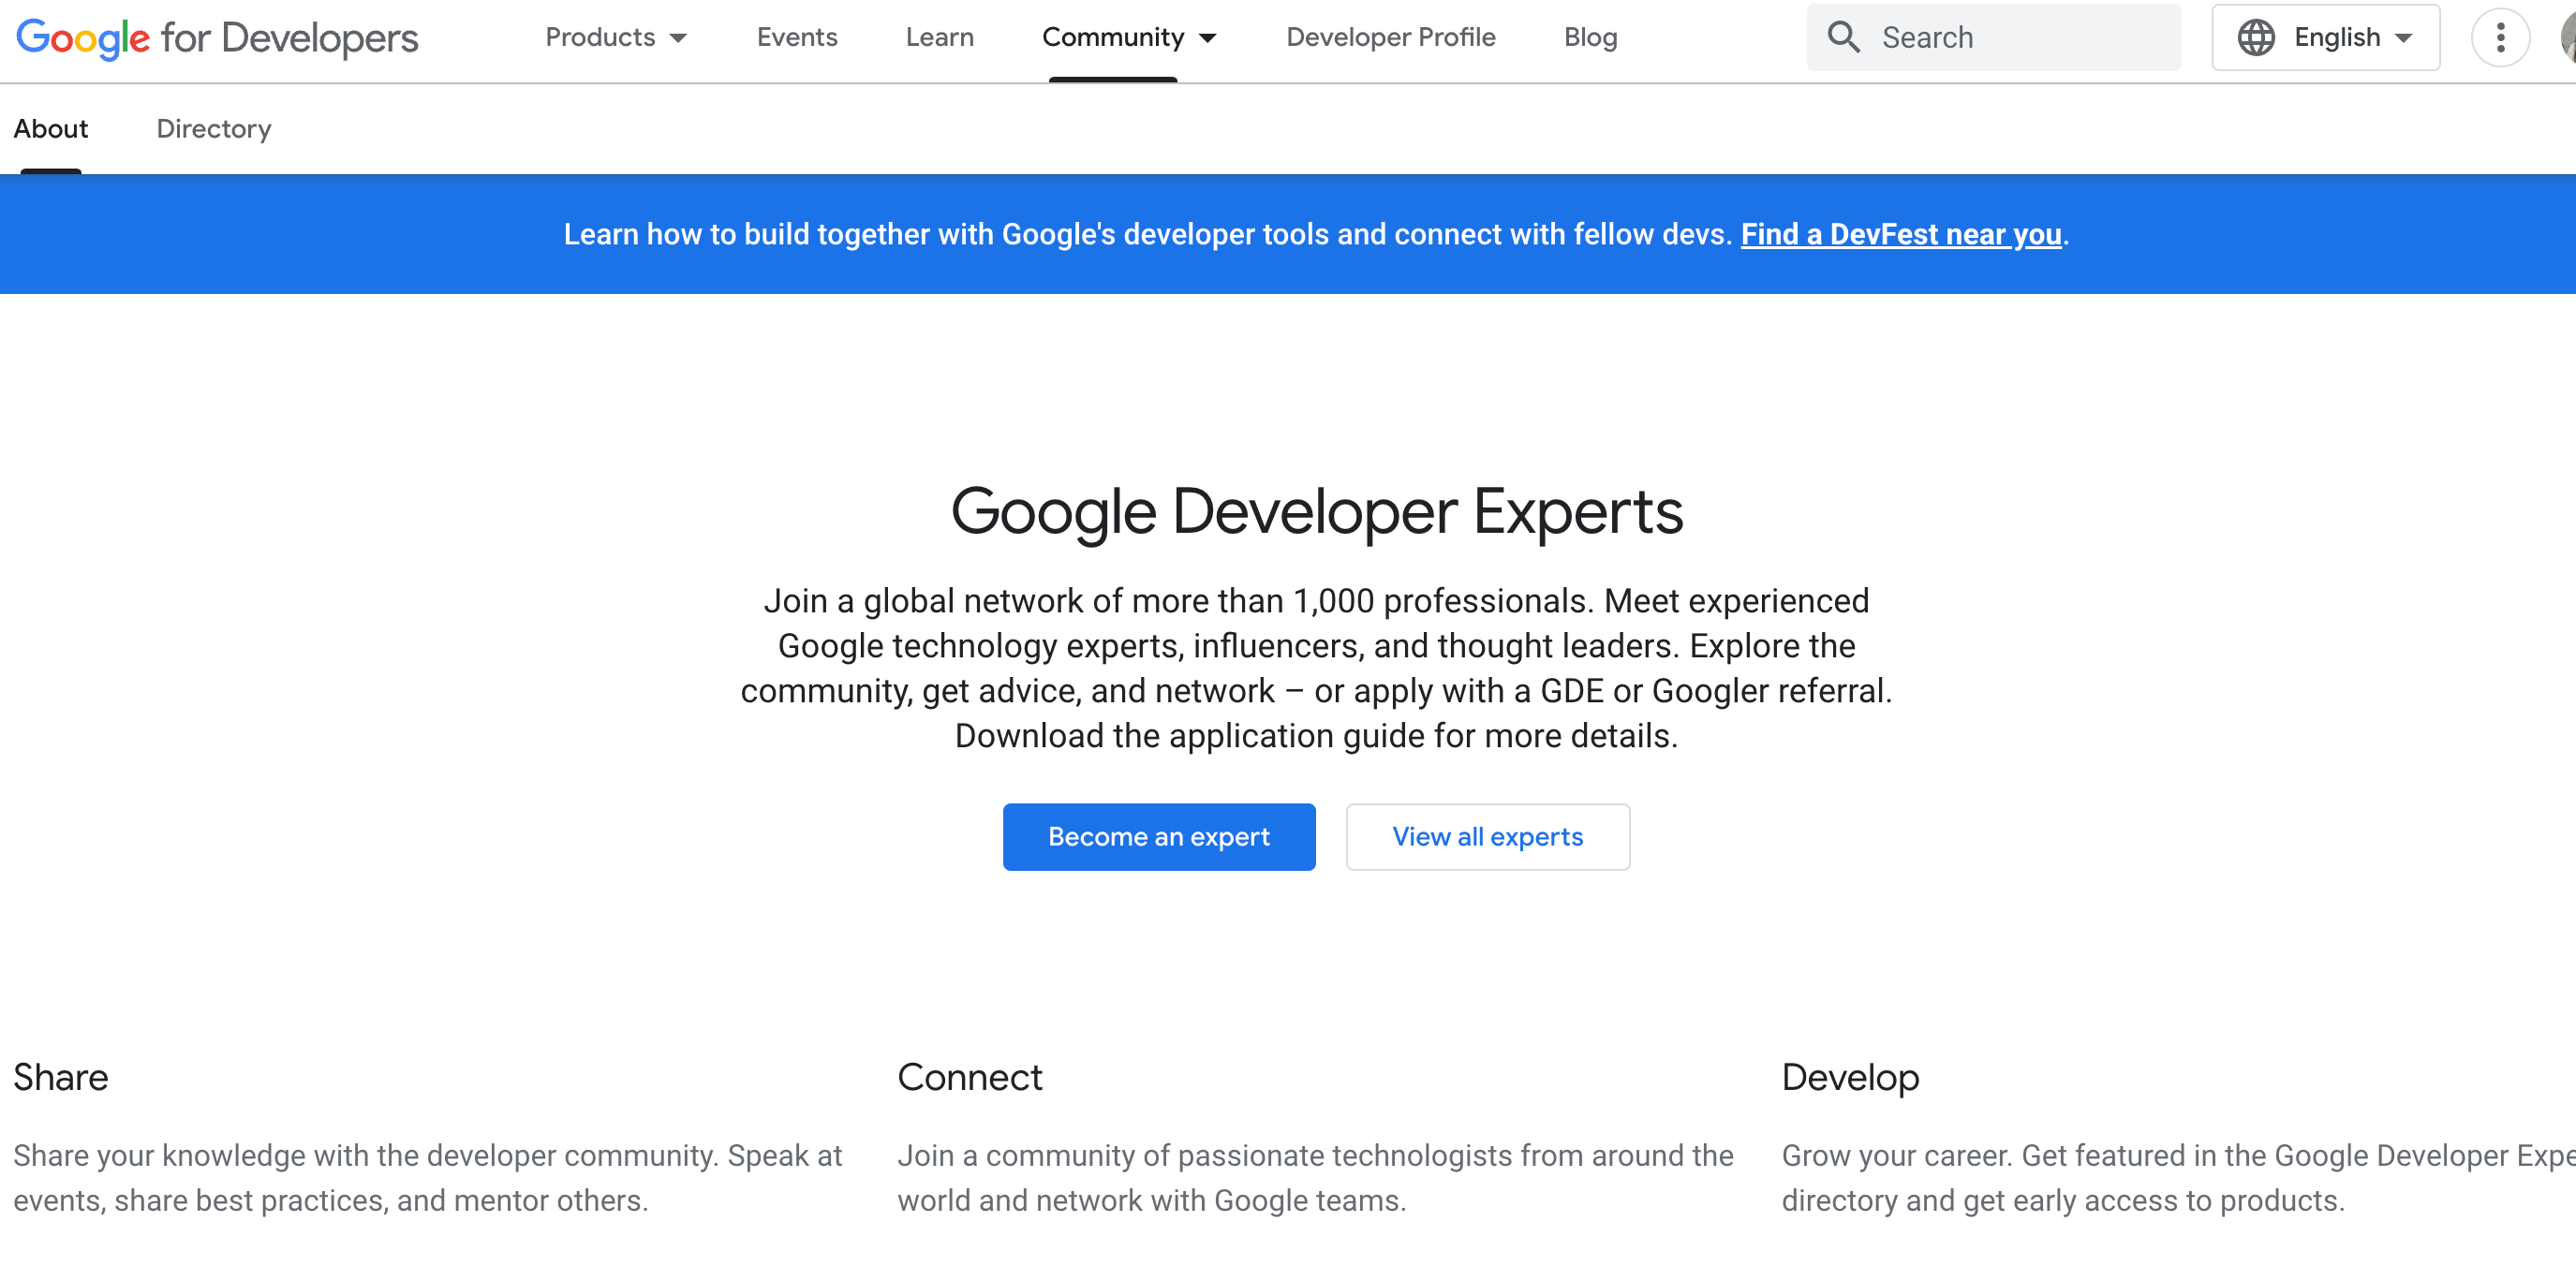Open the Events page
The width and height of the screenshot is (2576, 1266).
pos(797,37)
